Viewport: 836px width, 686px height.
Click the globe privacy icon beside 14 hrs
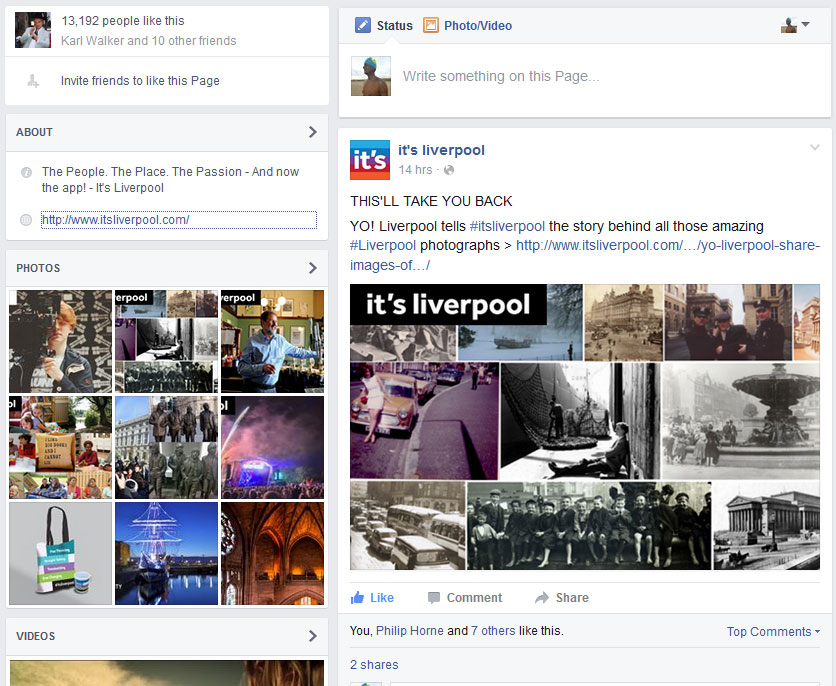449,171
